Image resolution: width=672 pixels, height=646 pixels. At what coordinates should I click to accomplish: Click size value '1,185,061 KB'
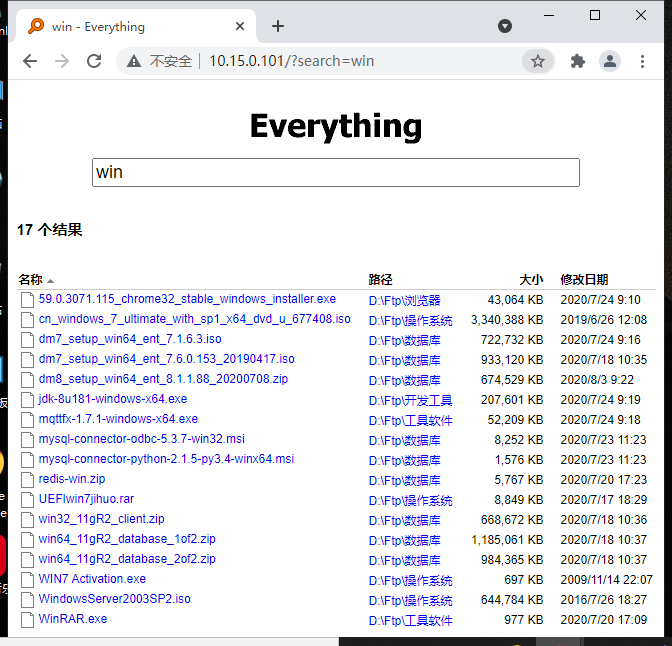tap(507, 540)
